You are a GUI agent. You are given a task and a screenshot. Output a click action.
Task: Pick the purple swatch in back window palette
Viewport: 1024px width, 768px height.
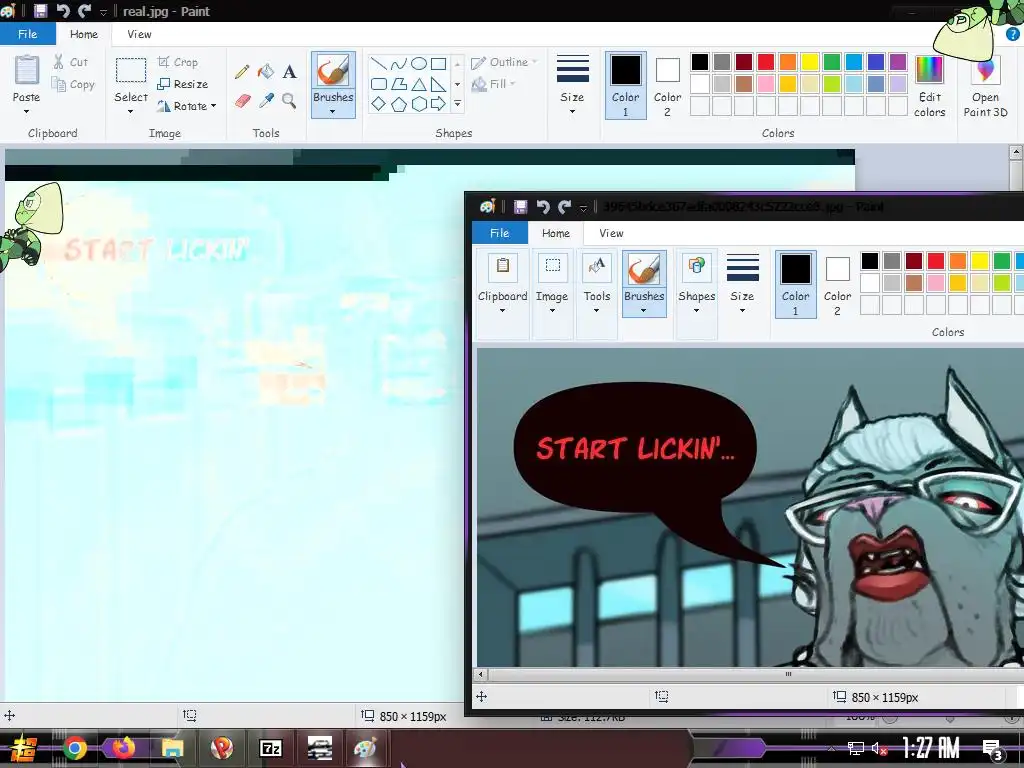pyautogui.click(x=898, y=61)
